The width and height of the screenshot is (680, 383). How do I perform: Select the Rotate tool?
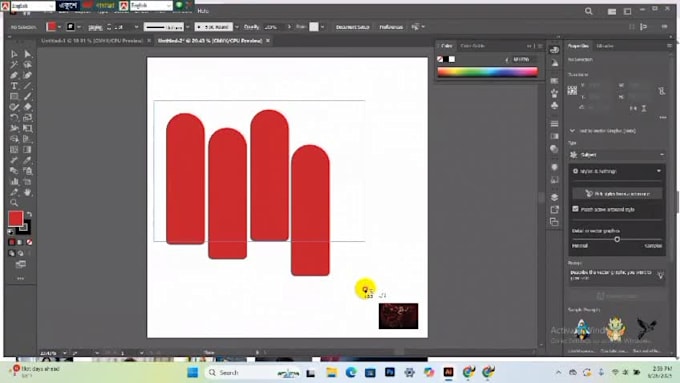click(x=14, y=118)
